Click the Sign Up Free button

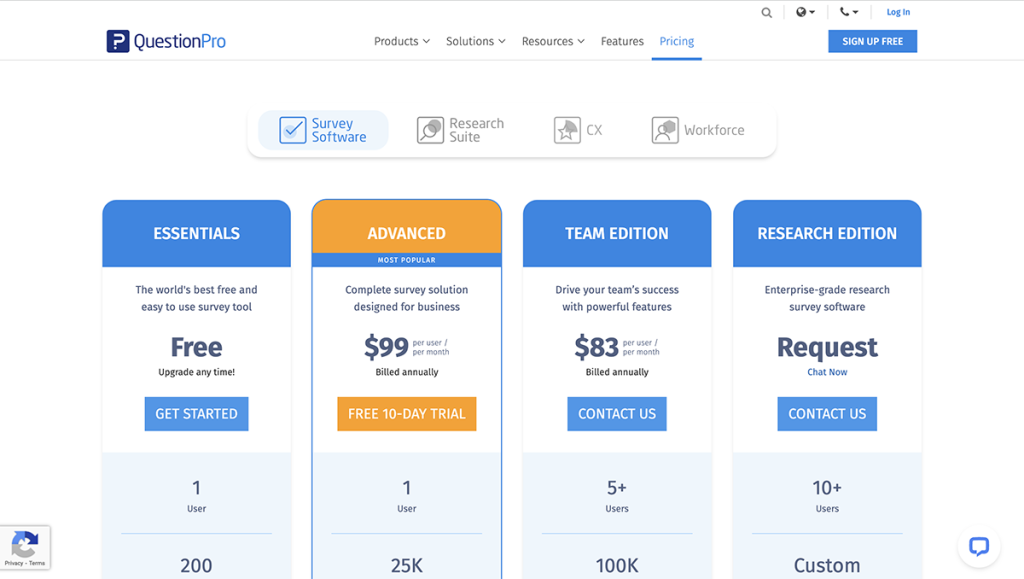(872, 41)
